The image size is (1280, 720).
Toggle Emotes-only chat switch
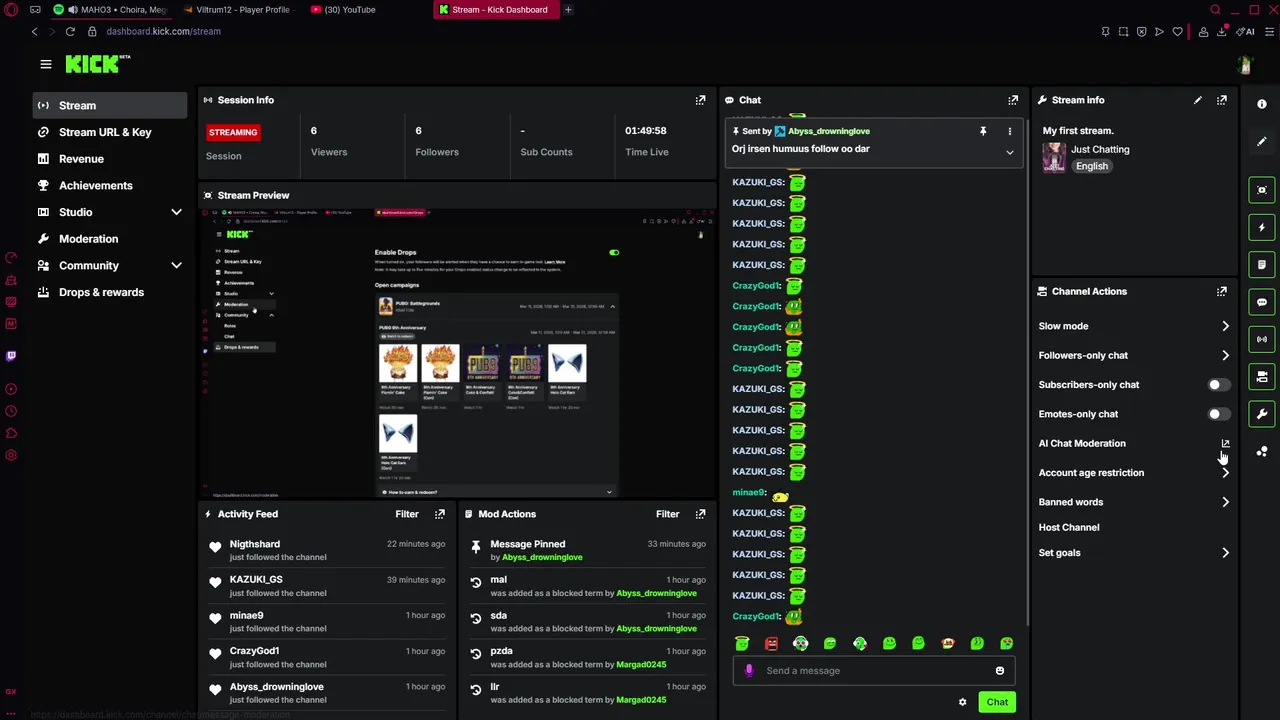[1218, 414]
